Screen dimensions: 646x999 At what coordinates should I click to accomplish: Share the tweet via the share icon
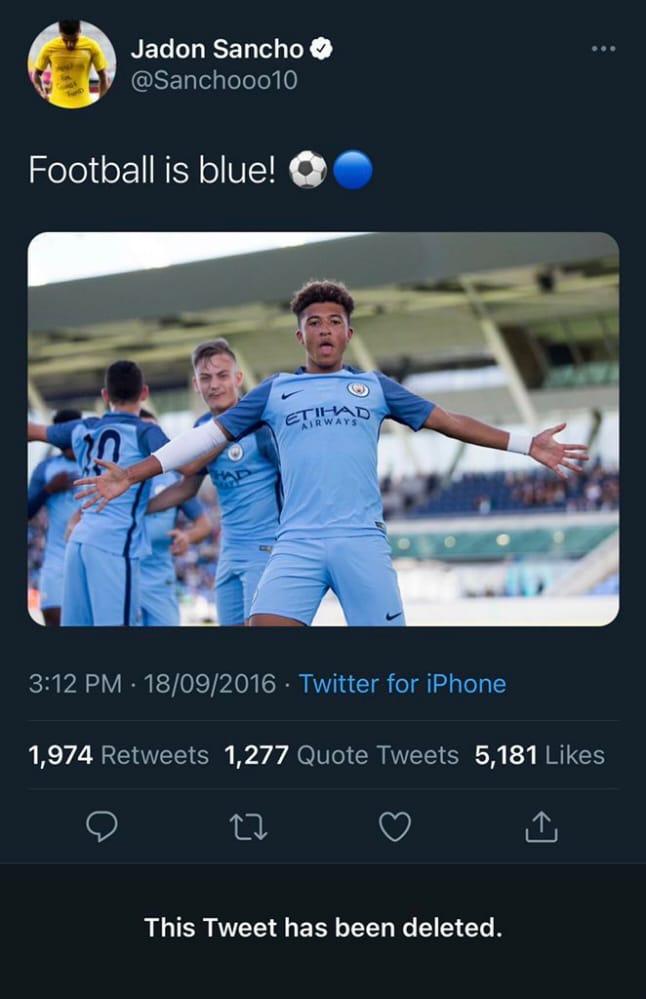click(x=540, y=826)
